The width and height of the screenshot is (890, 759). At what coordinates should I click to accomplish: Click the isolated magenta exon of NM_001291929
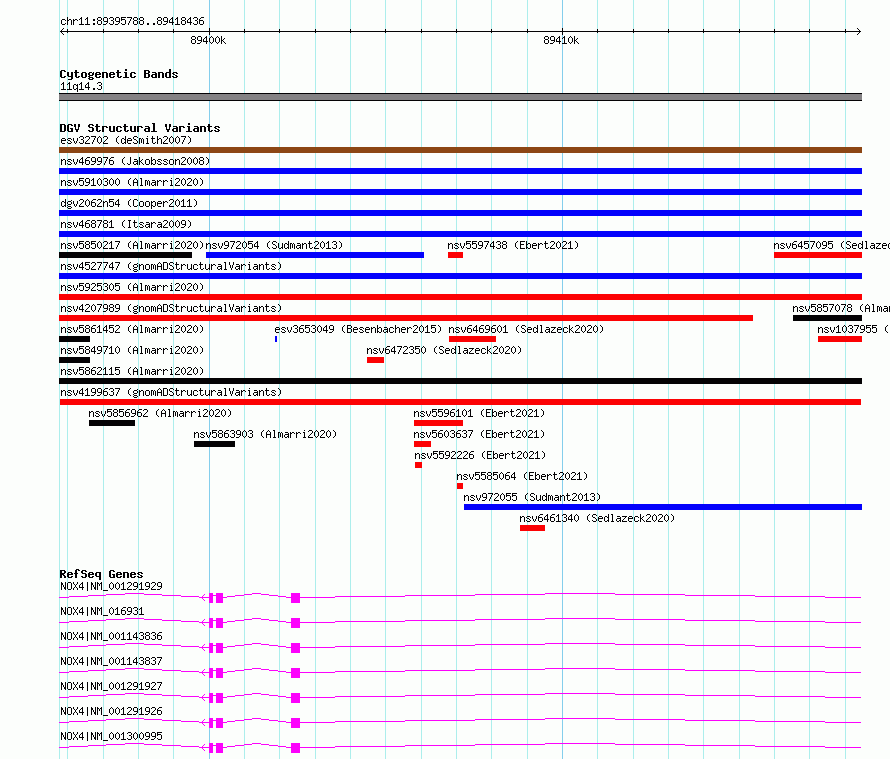point(295,598)
